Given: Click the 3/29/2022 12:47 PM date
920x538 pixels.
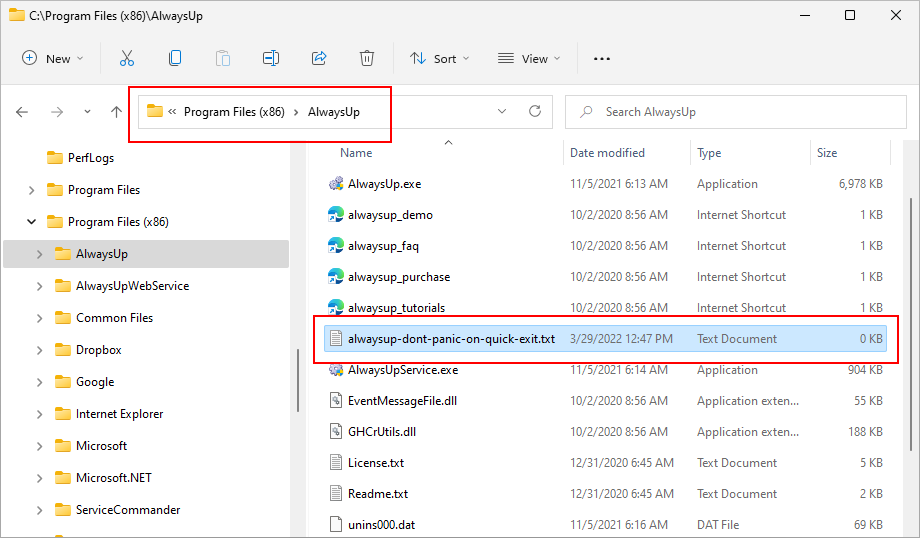Looking at the screenshot, I should (621, 339).
